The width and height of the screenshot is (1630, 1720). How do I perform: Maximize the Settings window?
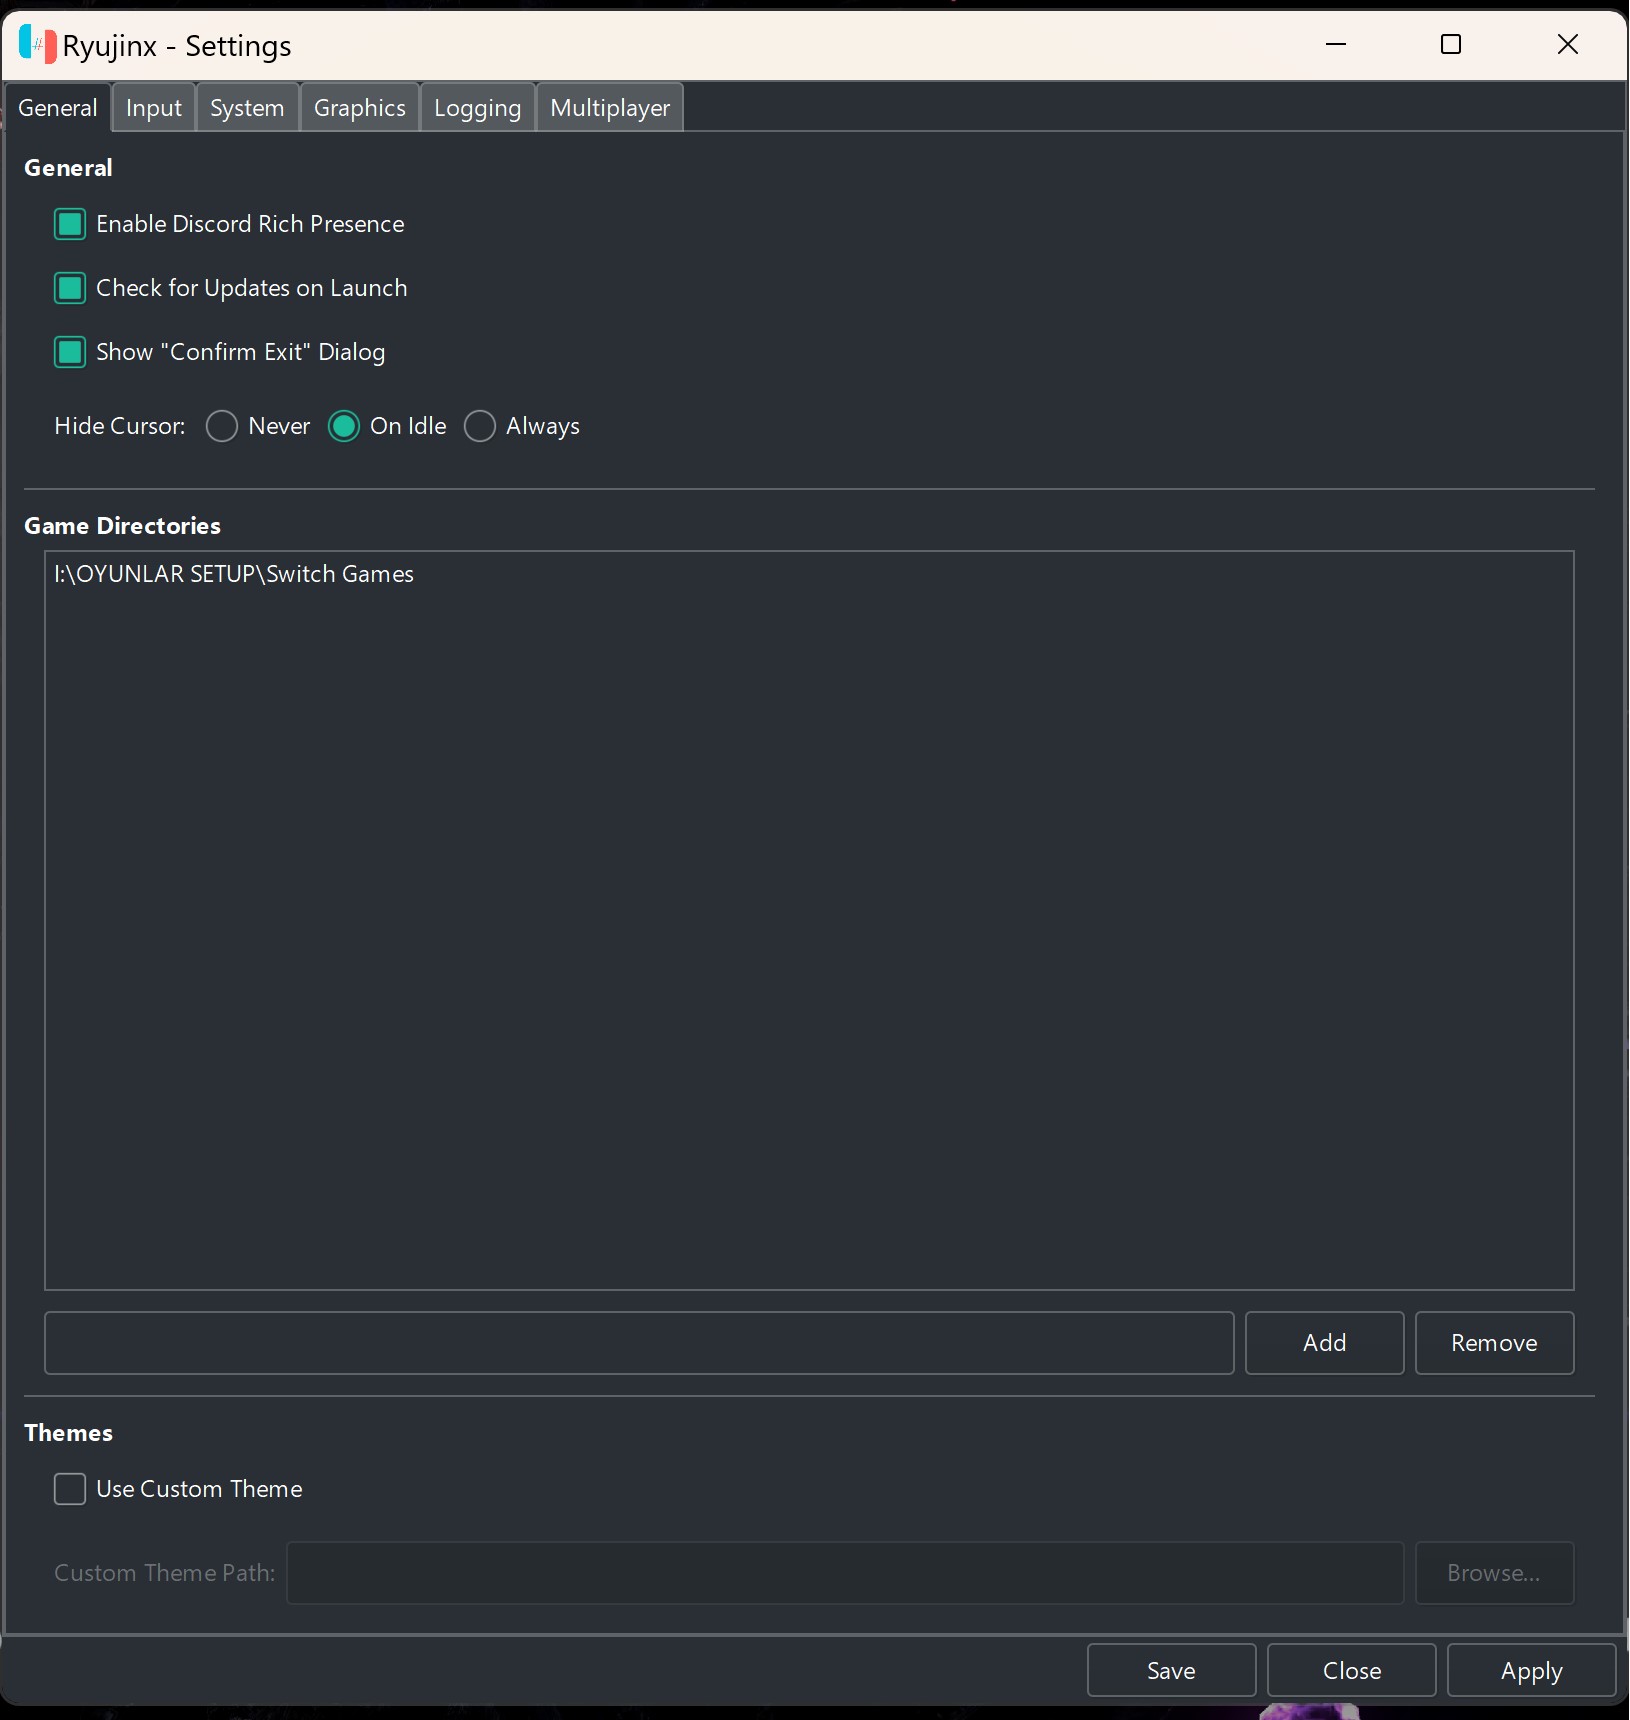pos(1451,45)
